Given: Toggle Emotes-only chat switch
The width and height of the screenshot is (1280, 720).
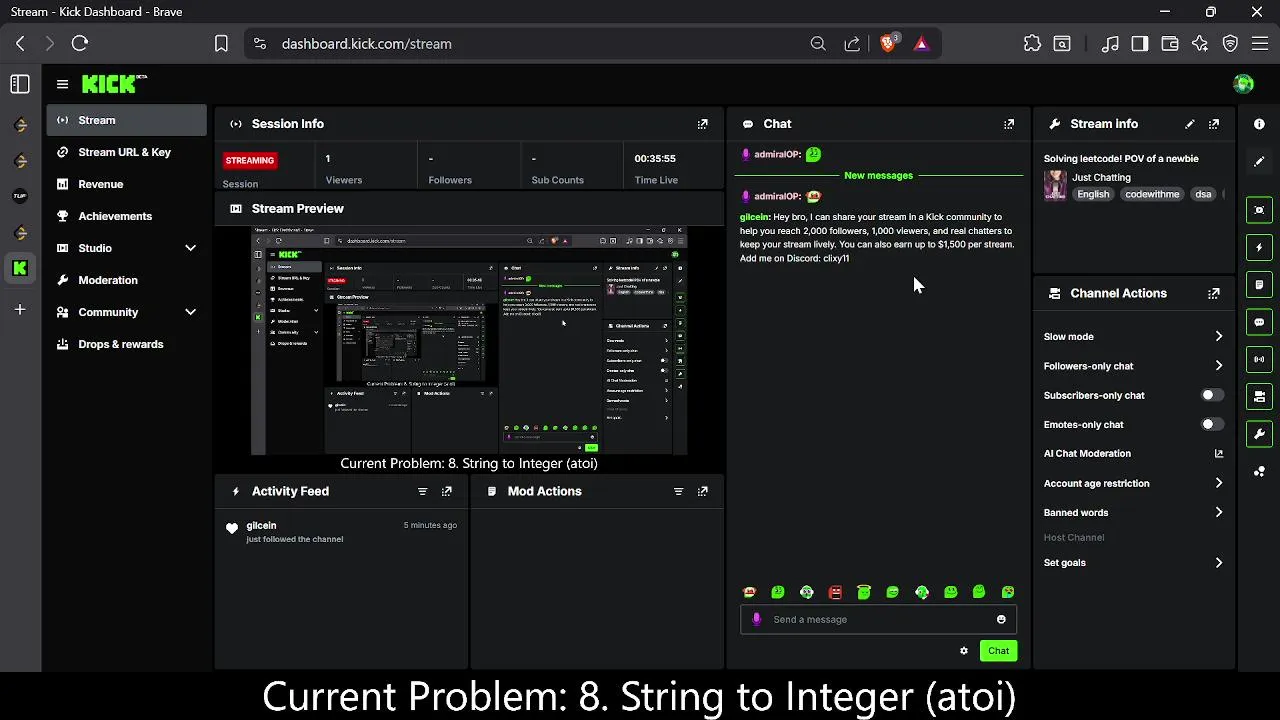Looking at the screenshot, I should click(1211, 424).
